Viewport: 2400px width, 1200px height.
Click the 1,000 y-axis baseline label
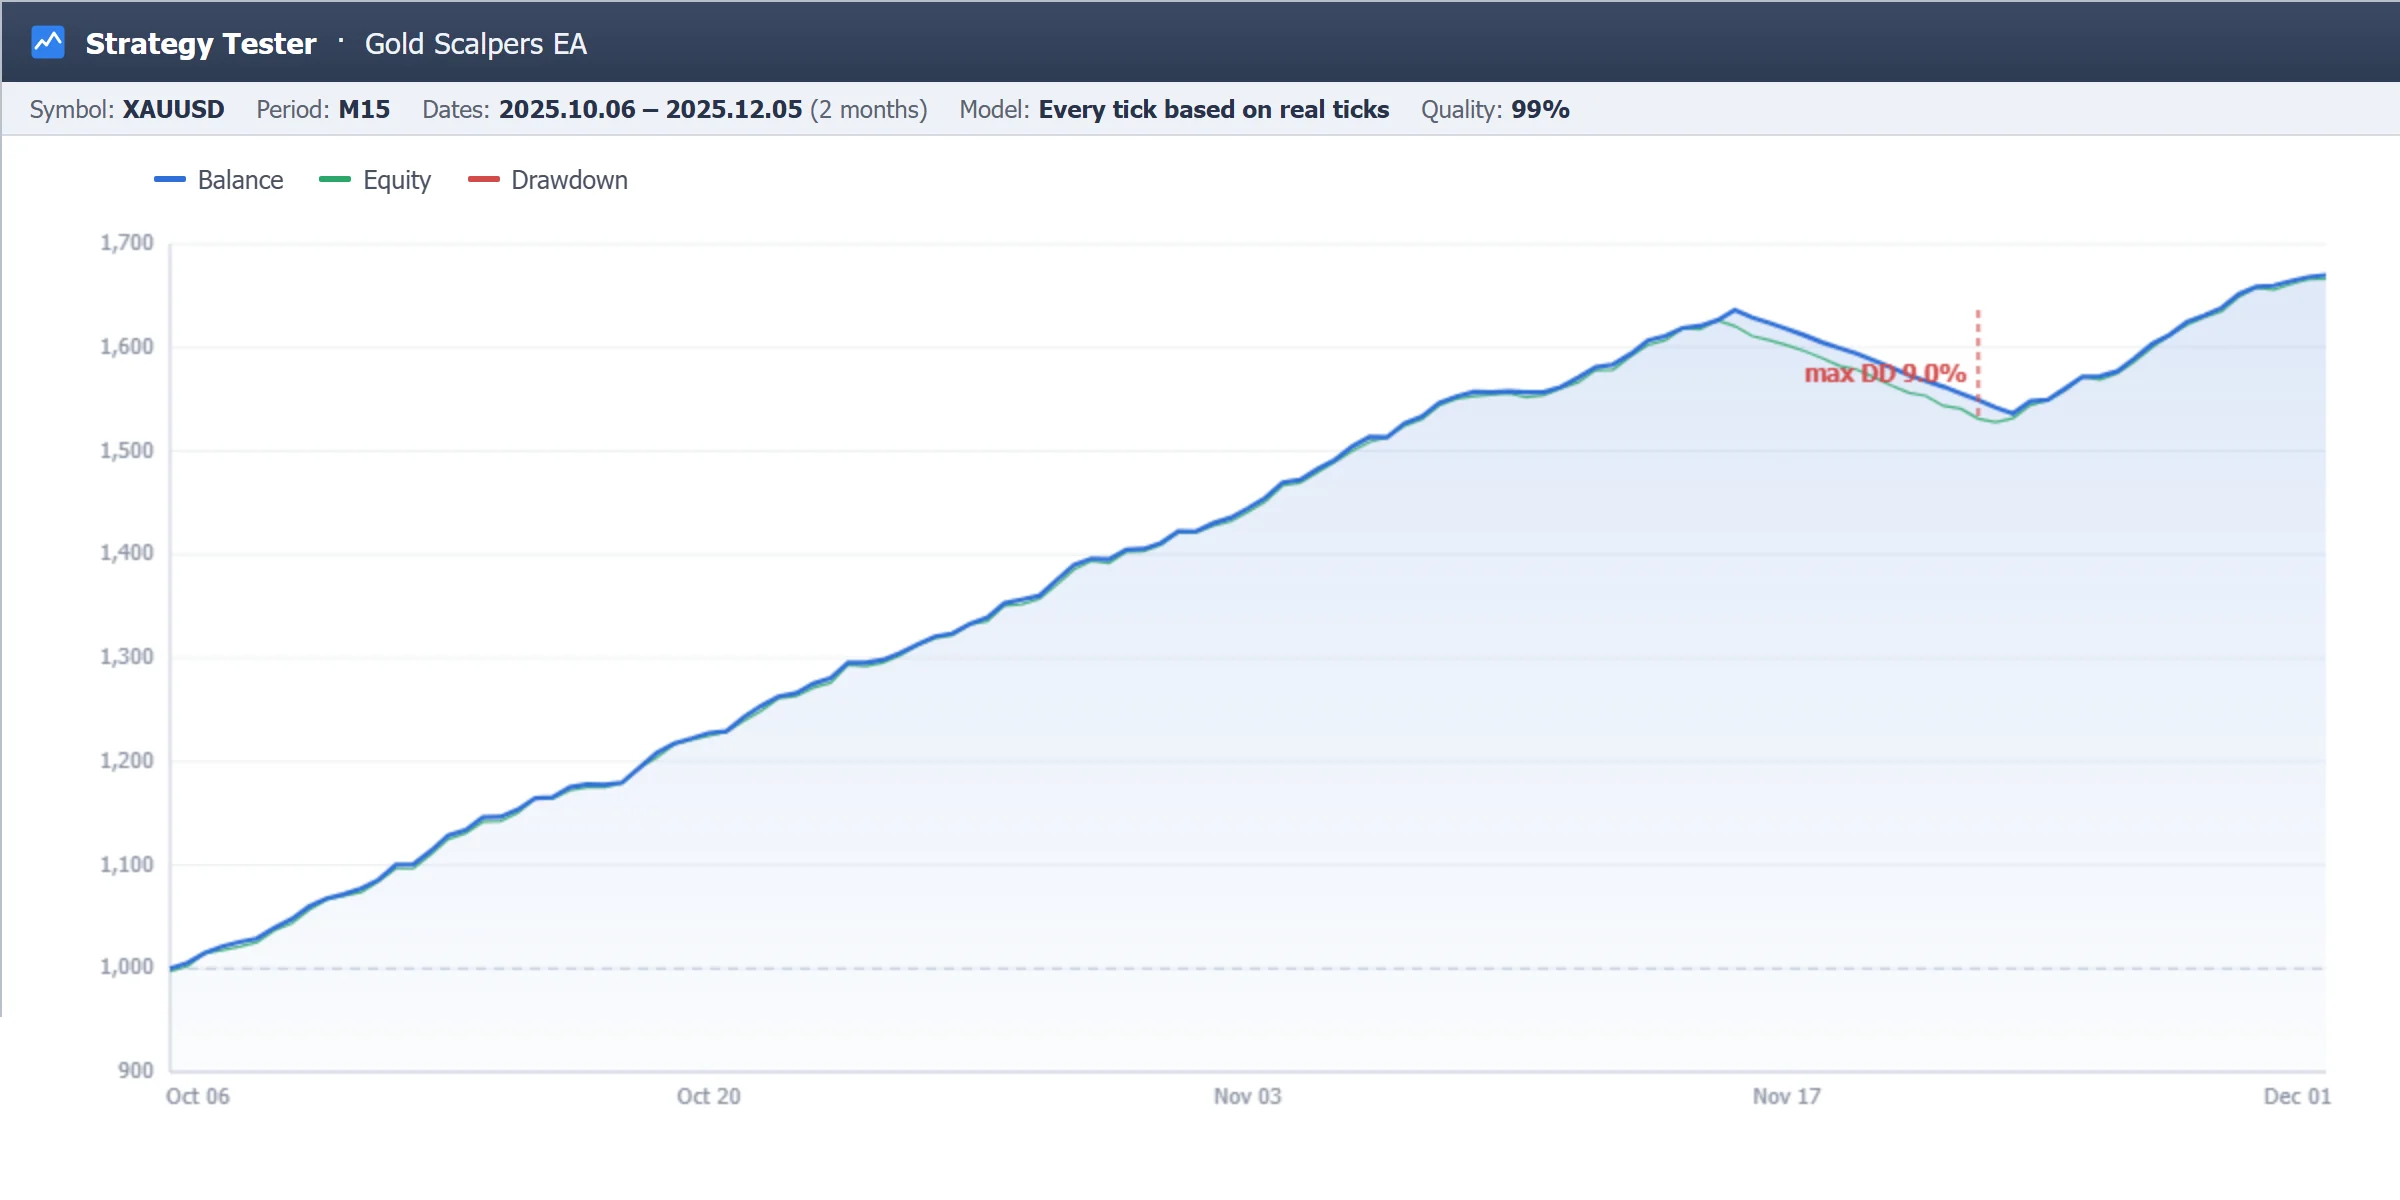click(x=127, y=967)
